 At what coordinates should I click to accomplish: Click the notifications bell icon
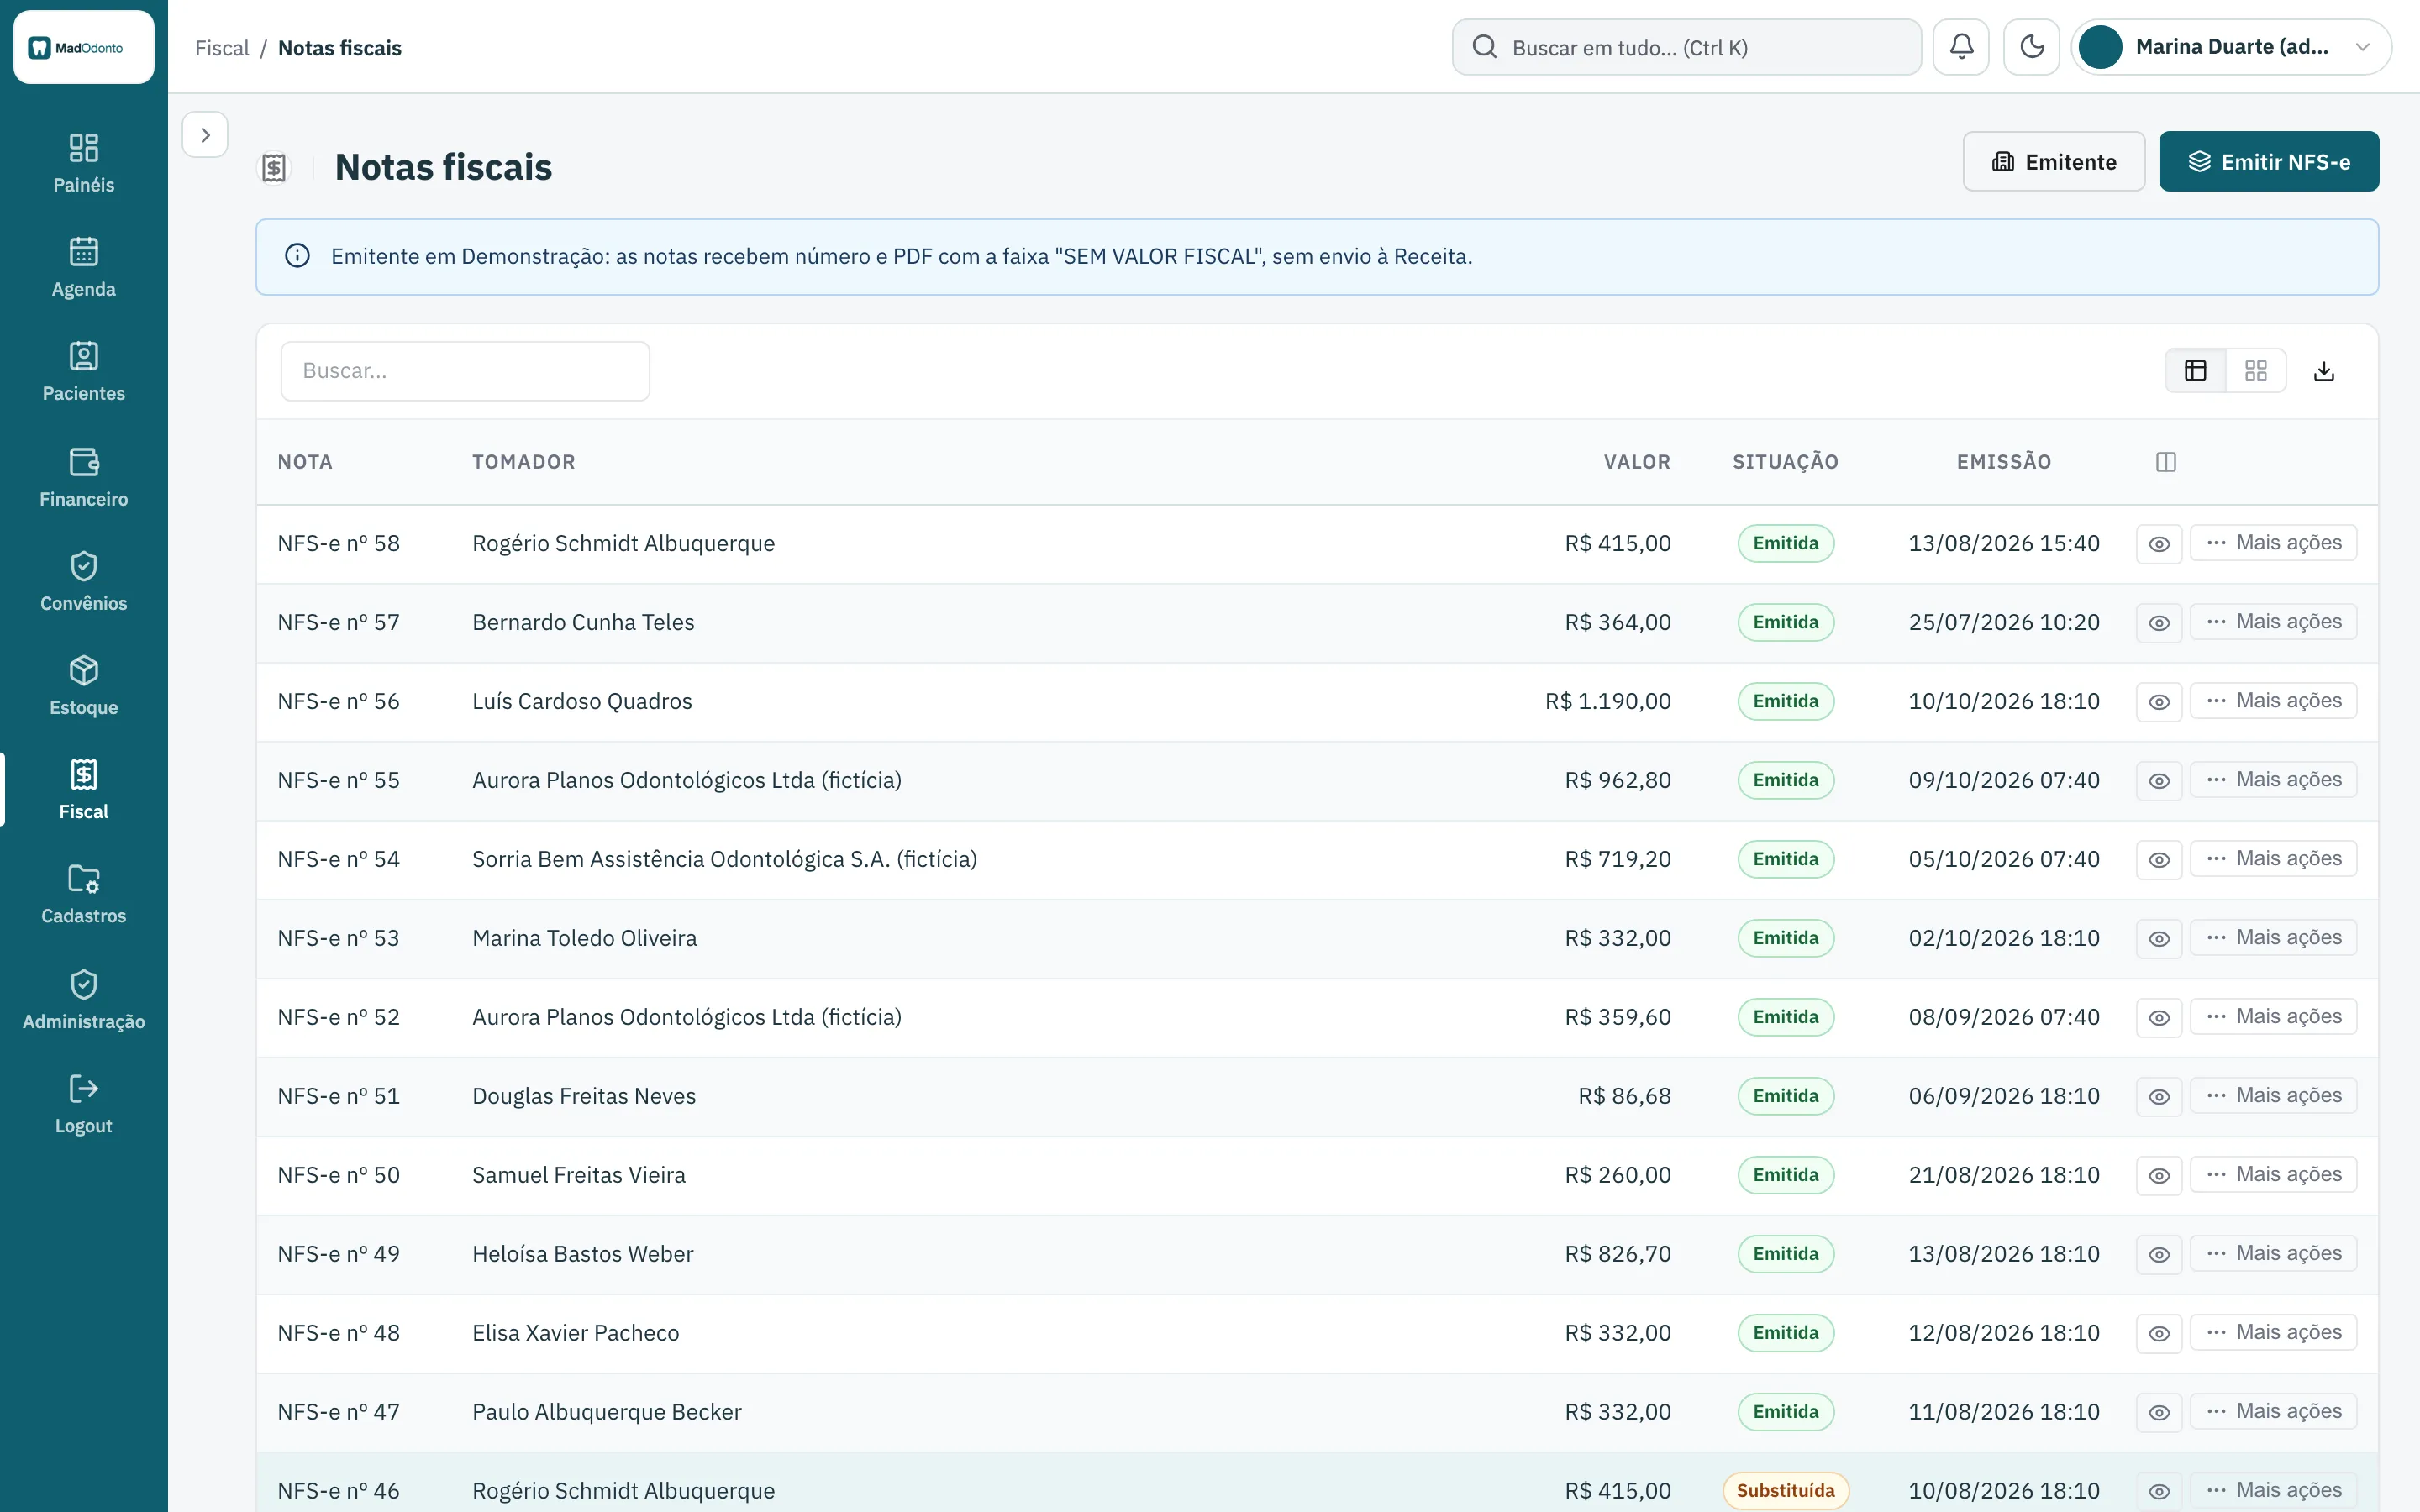click(1961, 47)
